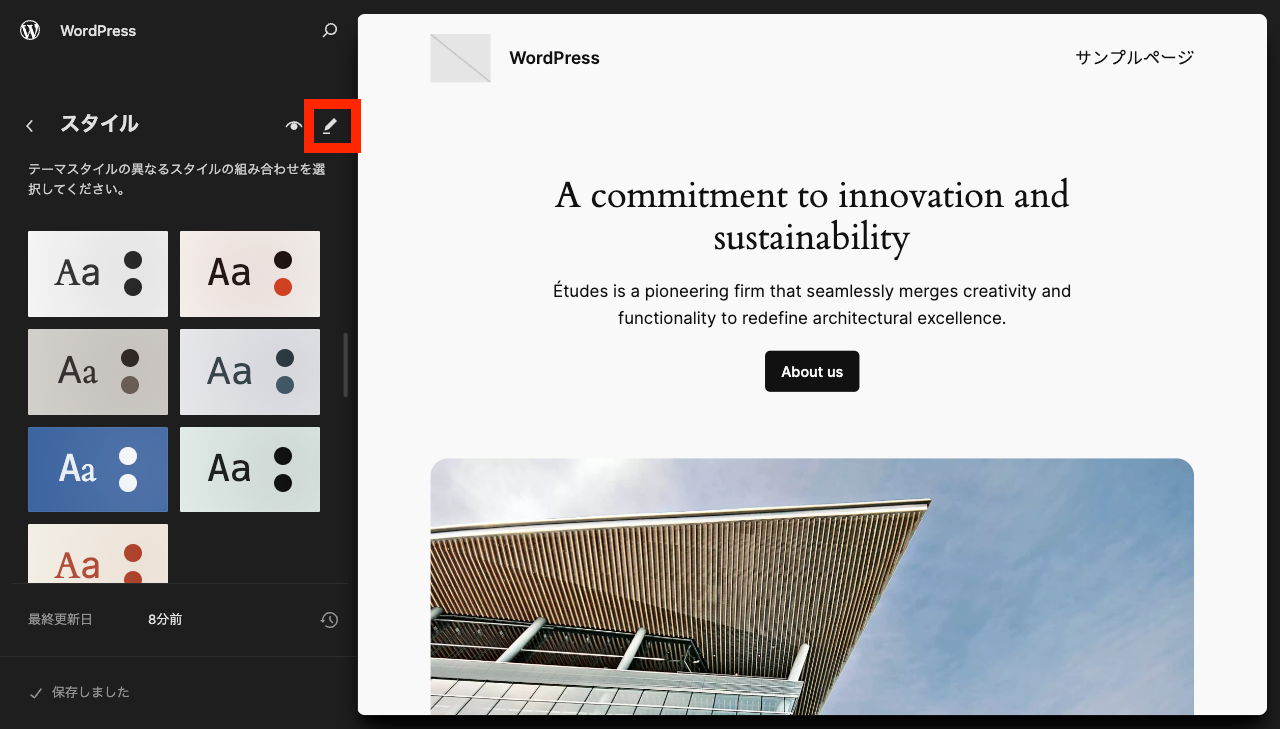Image resolution: width=1280 pixels, height=729 pixels.
Task: Click the WordPress logo icon
Action: click(30, 30)
